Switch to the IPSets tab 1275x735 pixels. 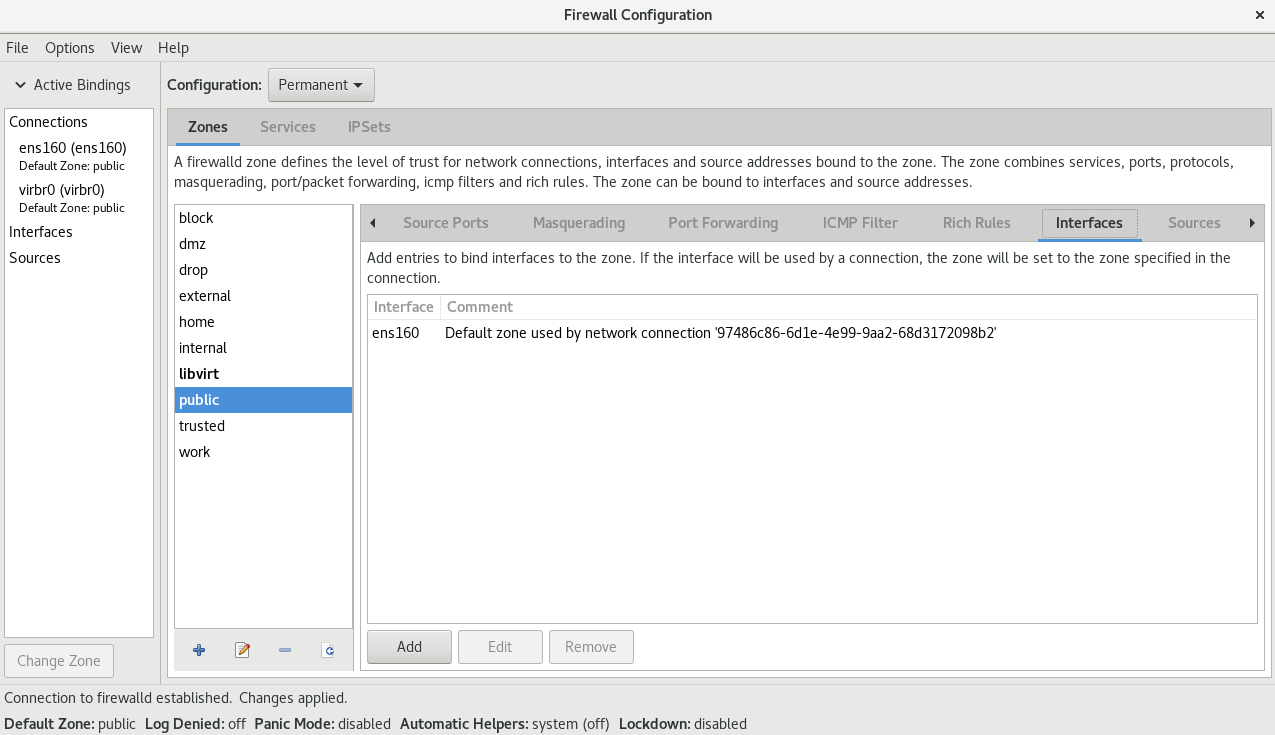point(369,127)
